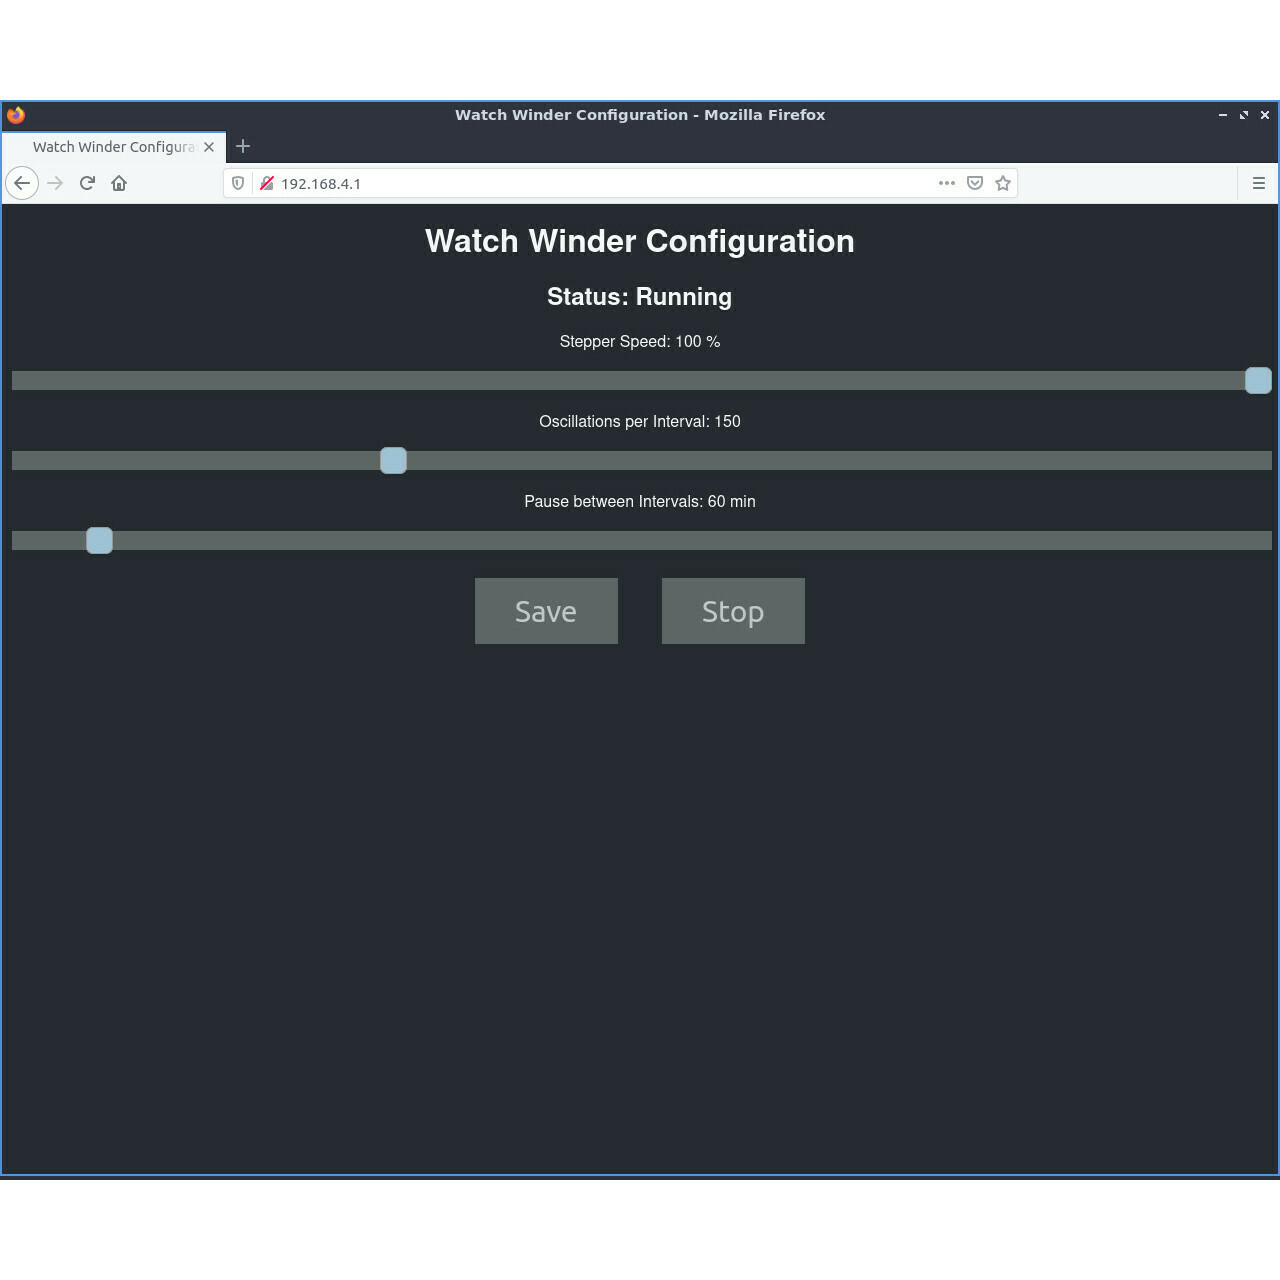This screenshot has height=1280, width=1280.
Task: Click the forward navigation arrow
Action: tap(55, 183)
